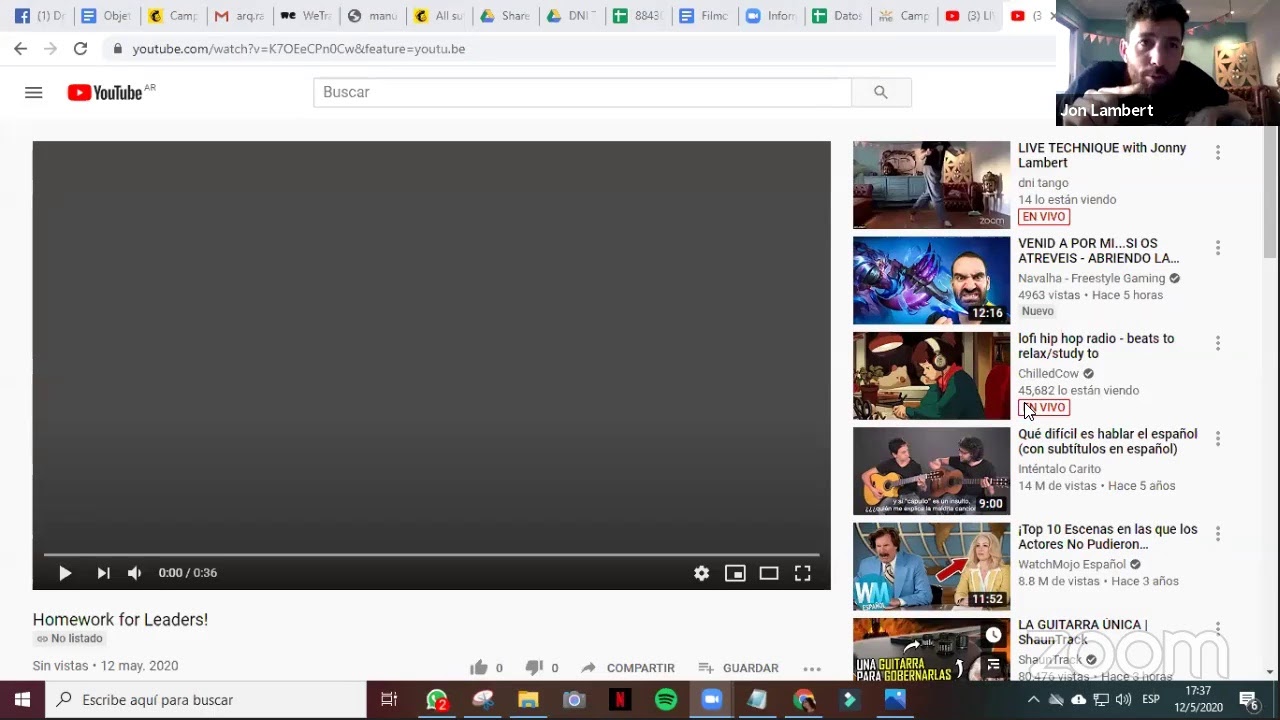
Task: Click the video progress bar
Action: click(x=431, y=554)
